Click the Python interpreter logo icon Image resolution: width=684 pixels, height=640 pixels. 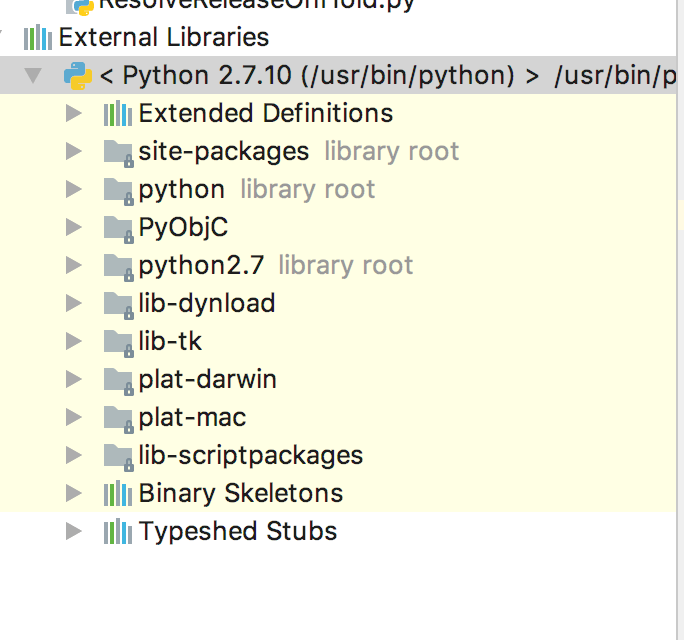(x=77, y=75)
